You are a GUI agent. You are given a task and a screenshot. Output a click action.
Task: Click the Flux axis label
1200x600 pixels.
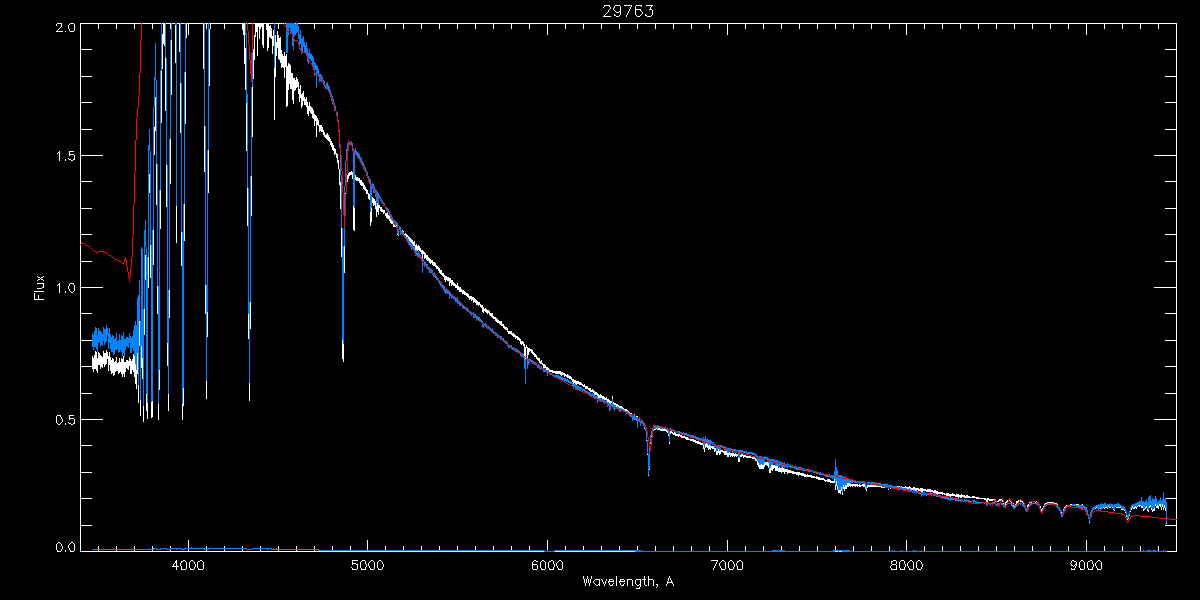coord(40,288)
